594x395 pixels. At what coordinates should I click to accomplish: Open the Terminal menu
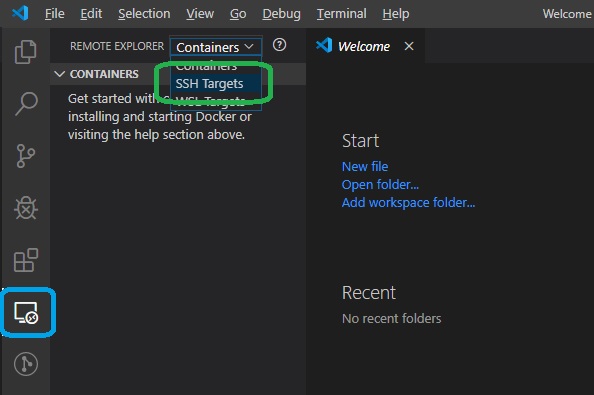tap(342, 14)
